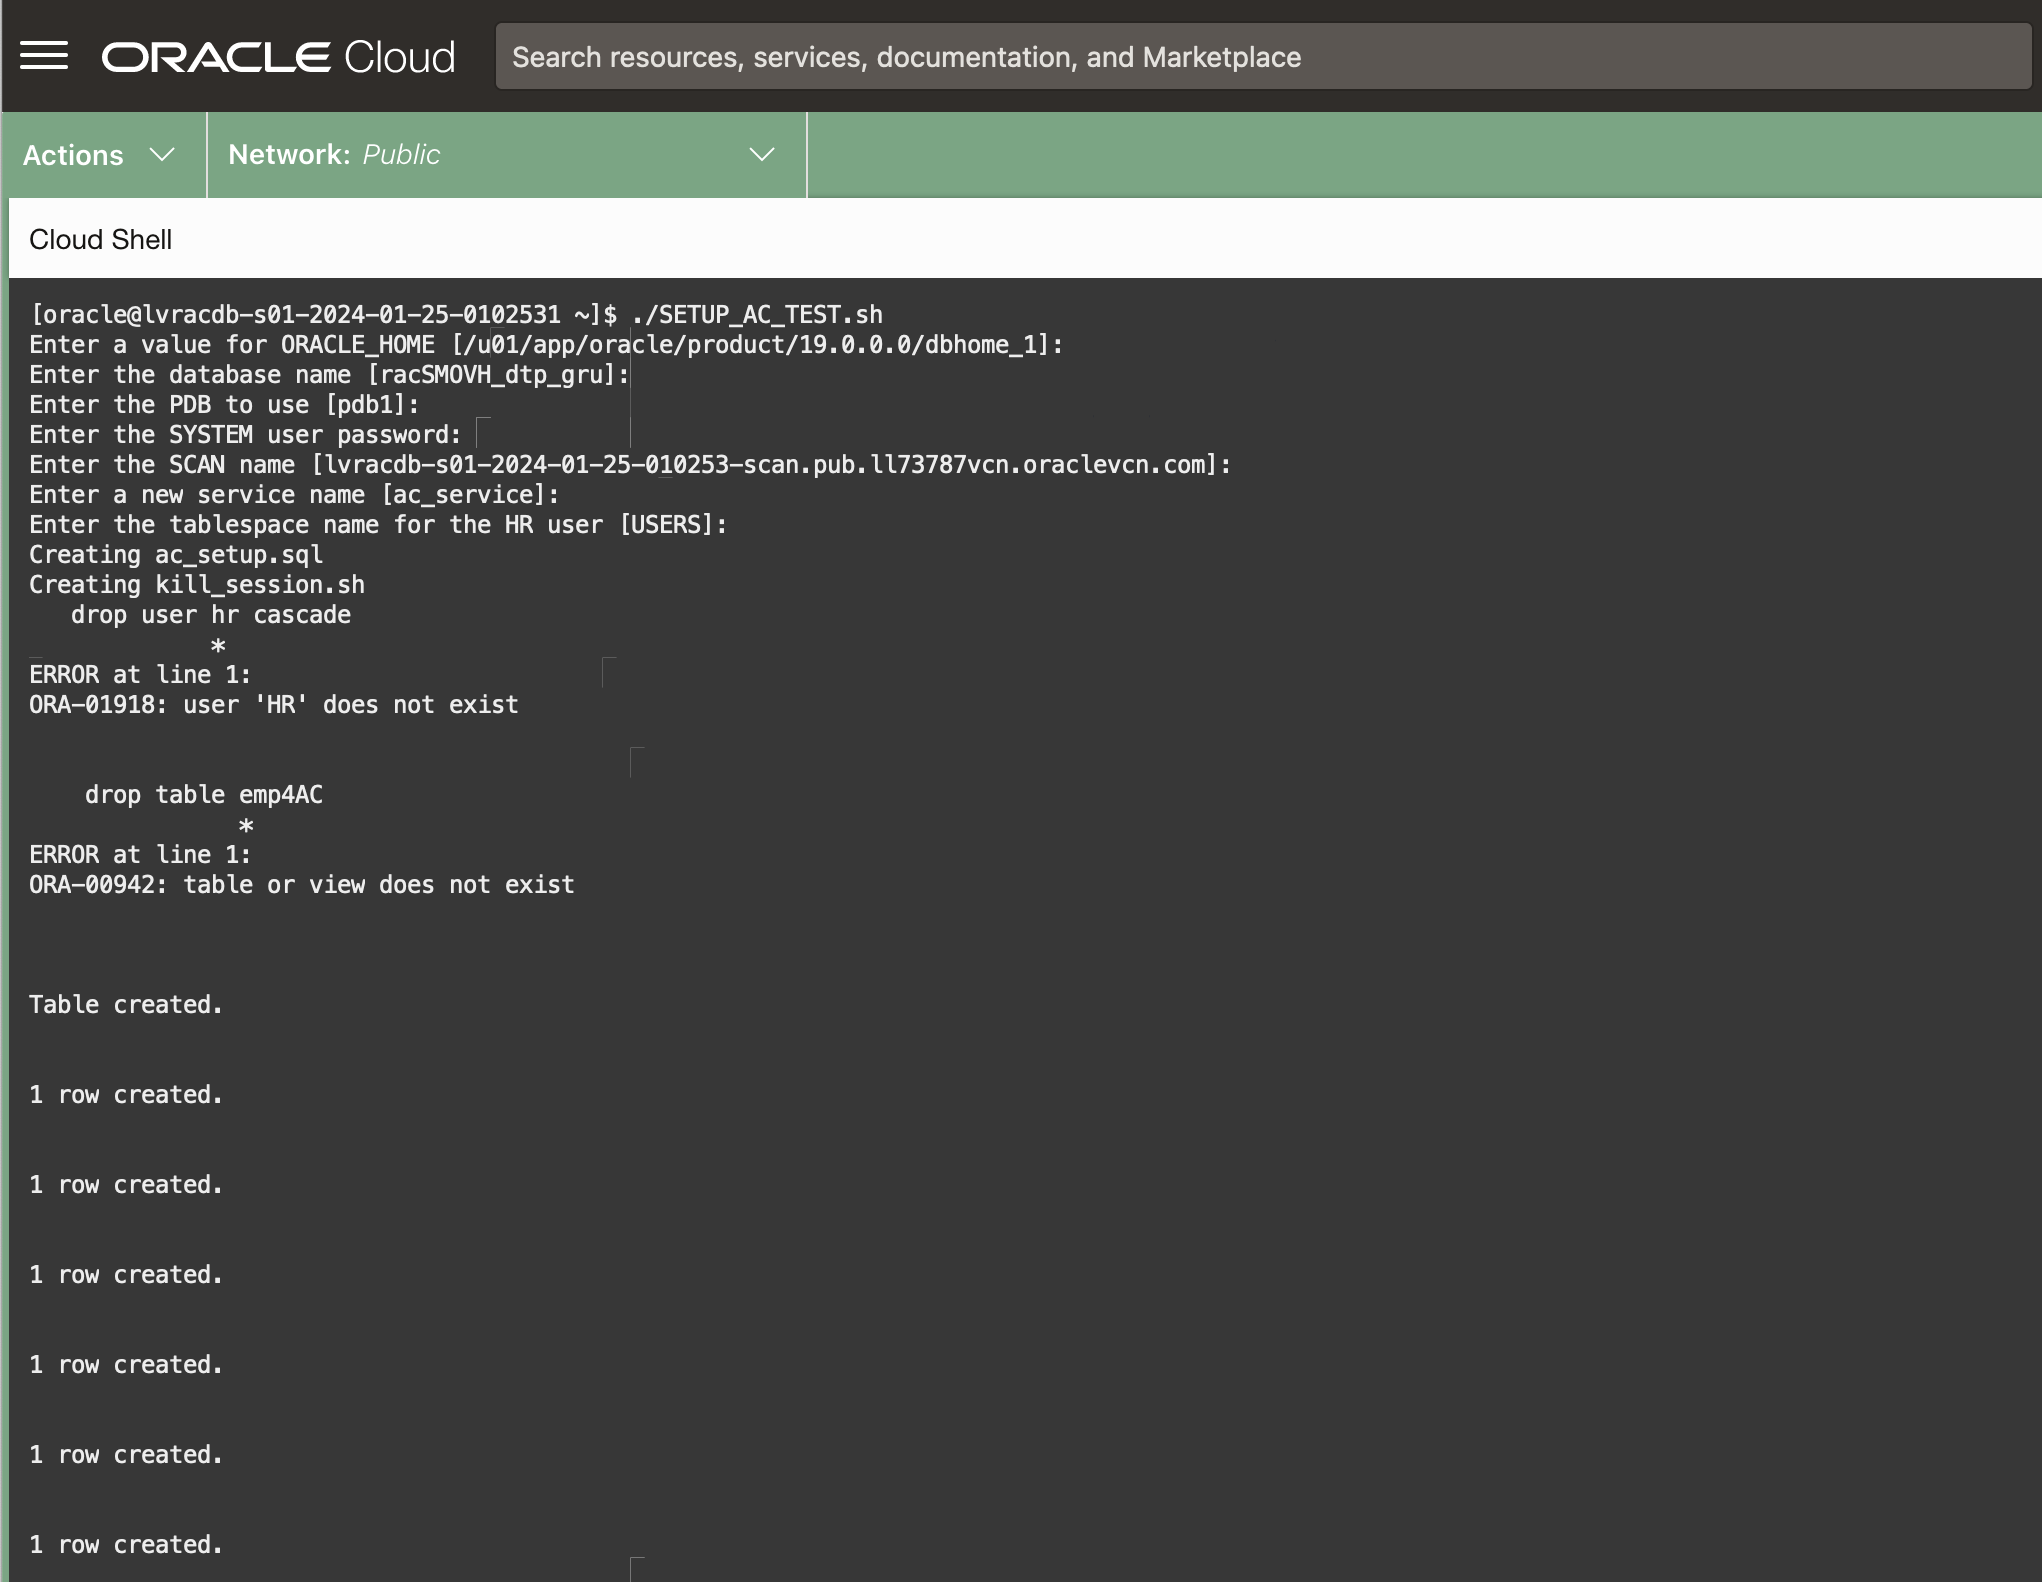The height and width of the screenshot is (1582, 2042).
Task: Click the 'Table created.' output line
Action: [x=126, y=1005]
